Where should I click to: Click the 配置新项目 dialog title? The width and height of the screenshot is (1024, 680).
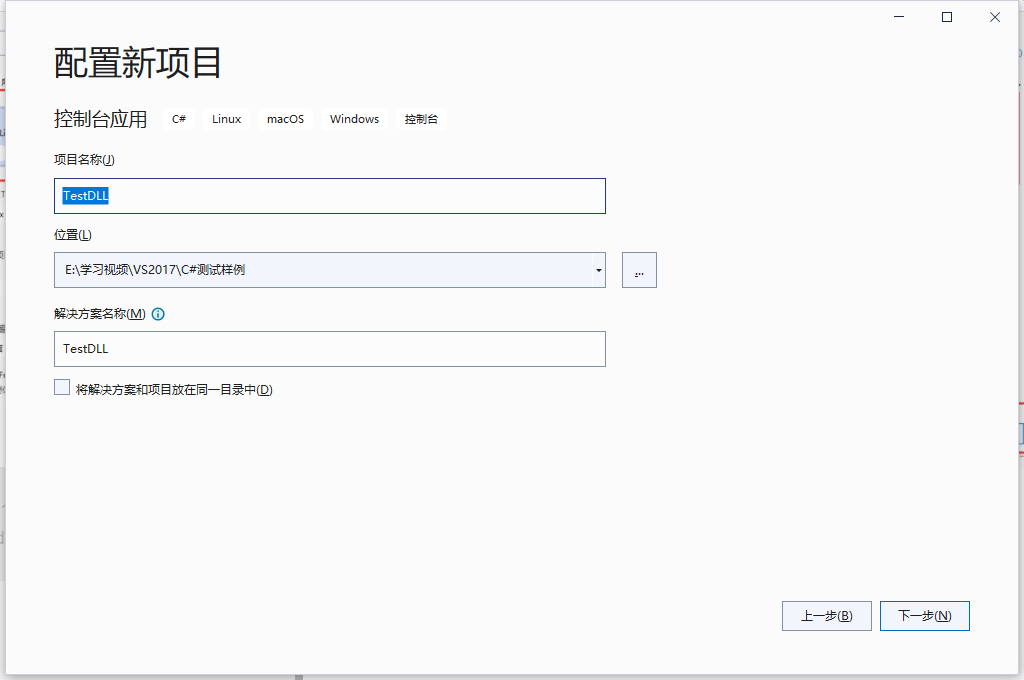click(138, 62)
